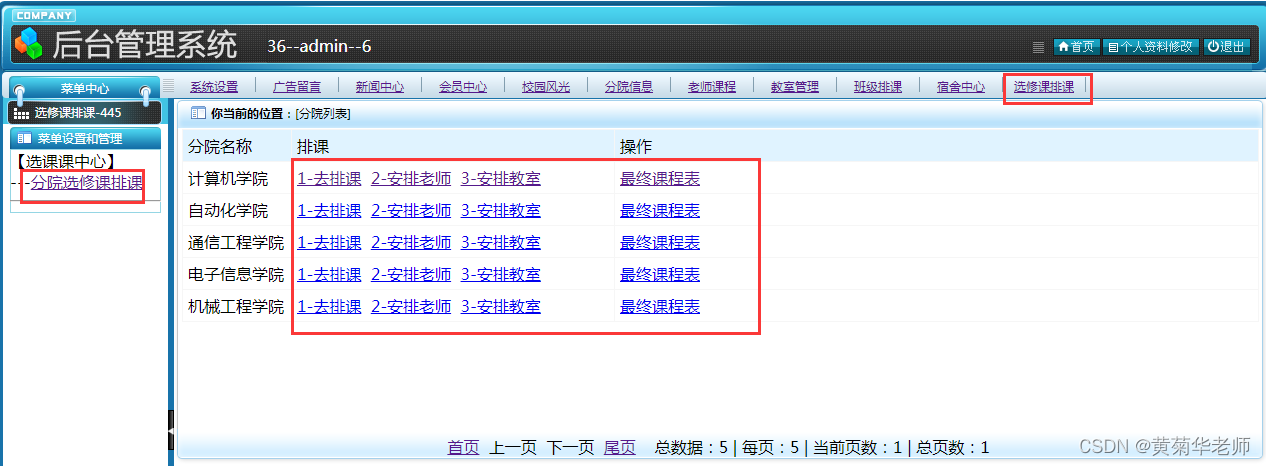1266x466 pixels.
Task: Open the 班级排课 menu
Action: click(878, 87)
